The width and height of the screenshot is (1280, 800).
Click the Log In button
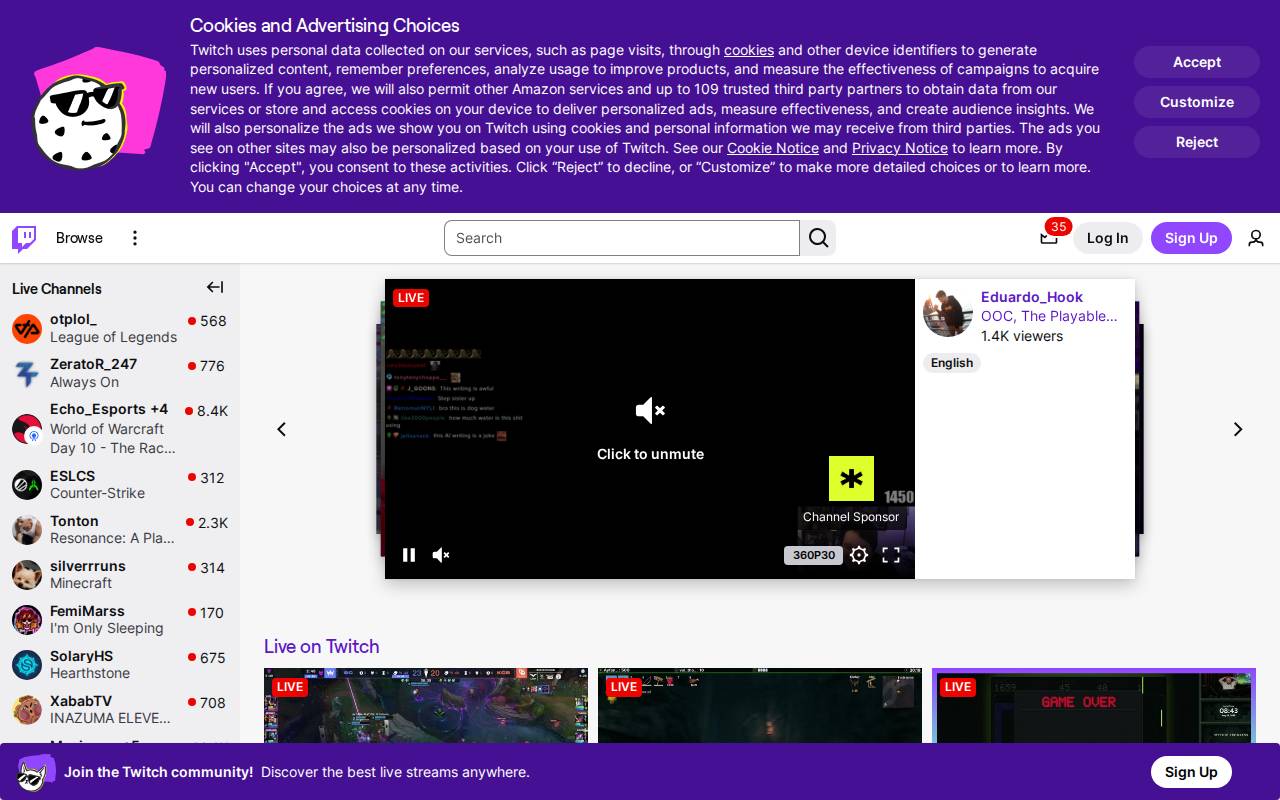tap(1107, 238)
